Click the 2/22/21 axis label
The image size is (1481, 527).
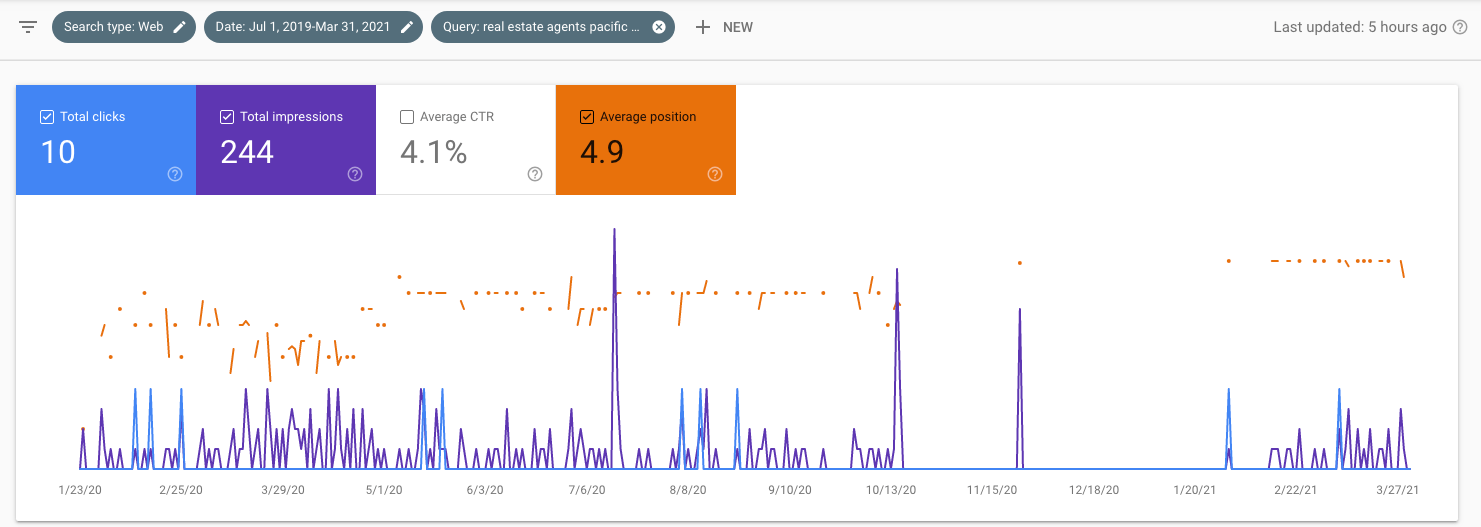click(x=1296, y=490)
